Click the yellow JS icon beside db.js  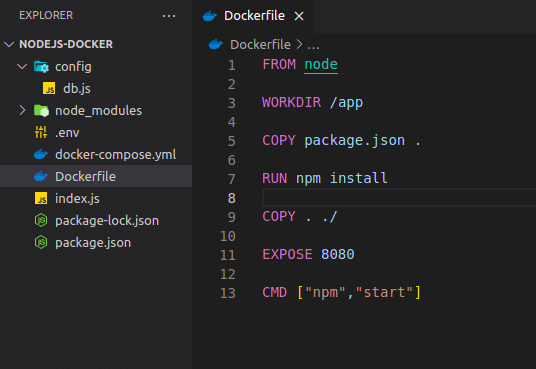(x=49, y=89)
